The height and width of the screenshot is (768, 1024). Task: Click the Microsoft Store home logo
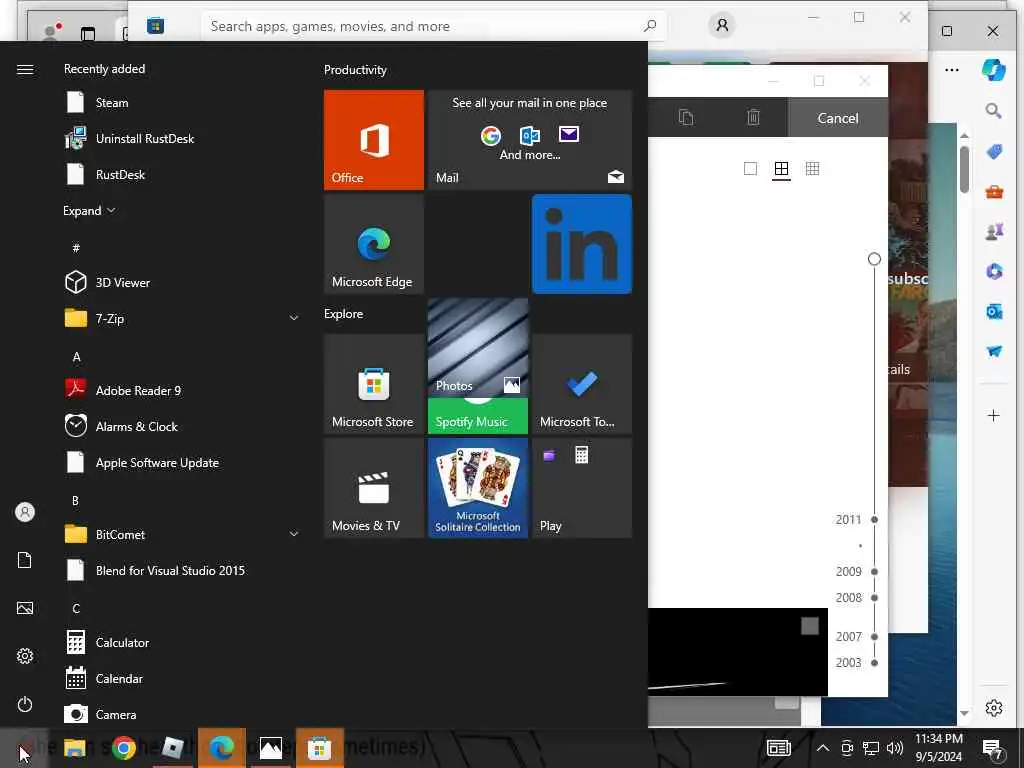155,26
